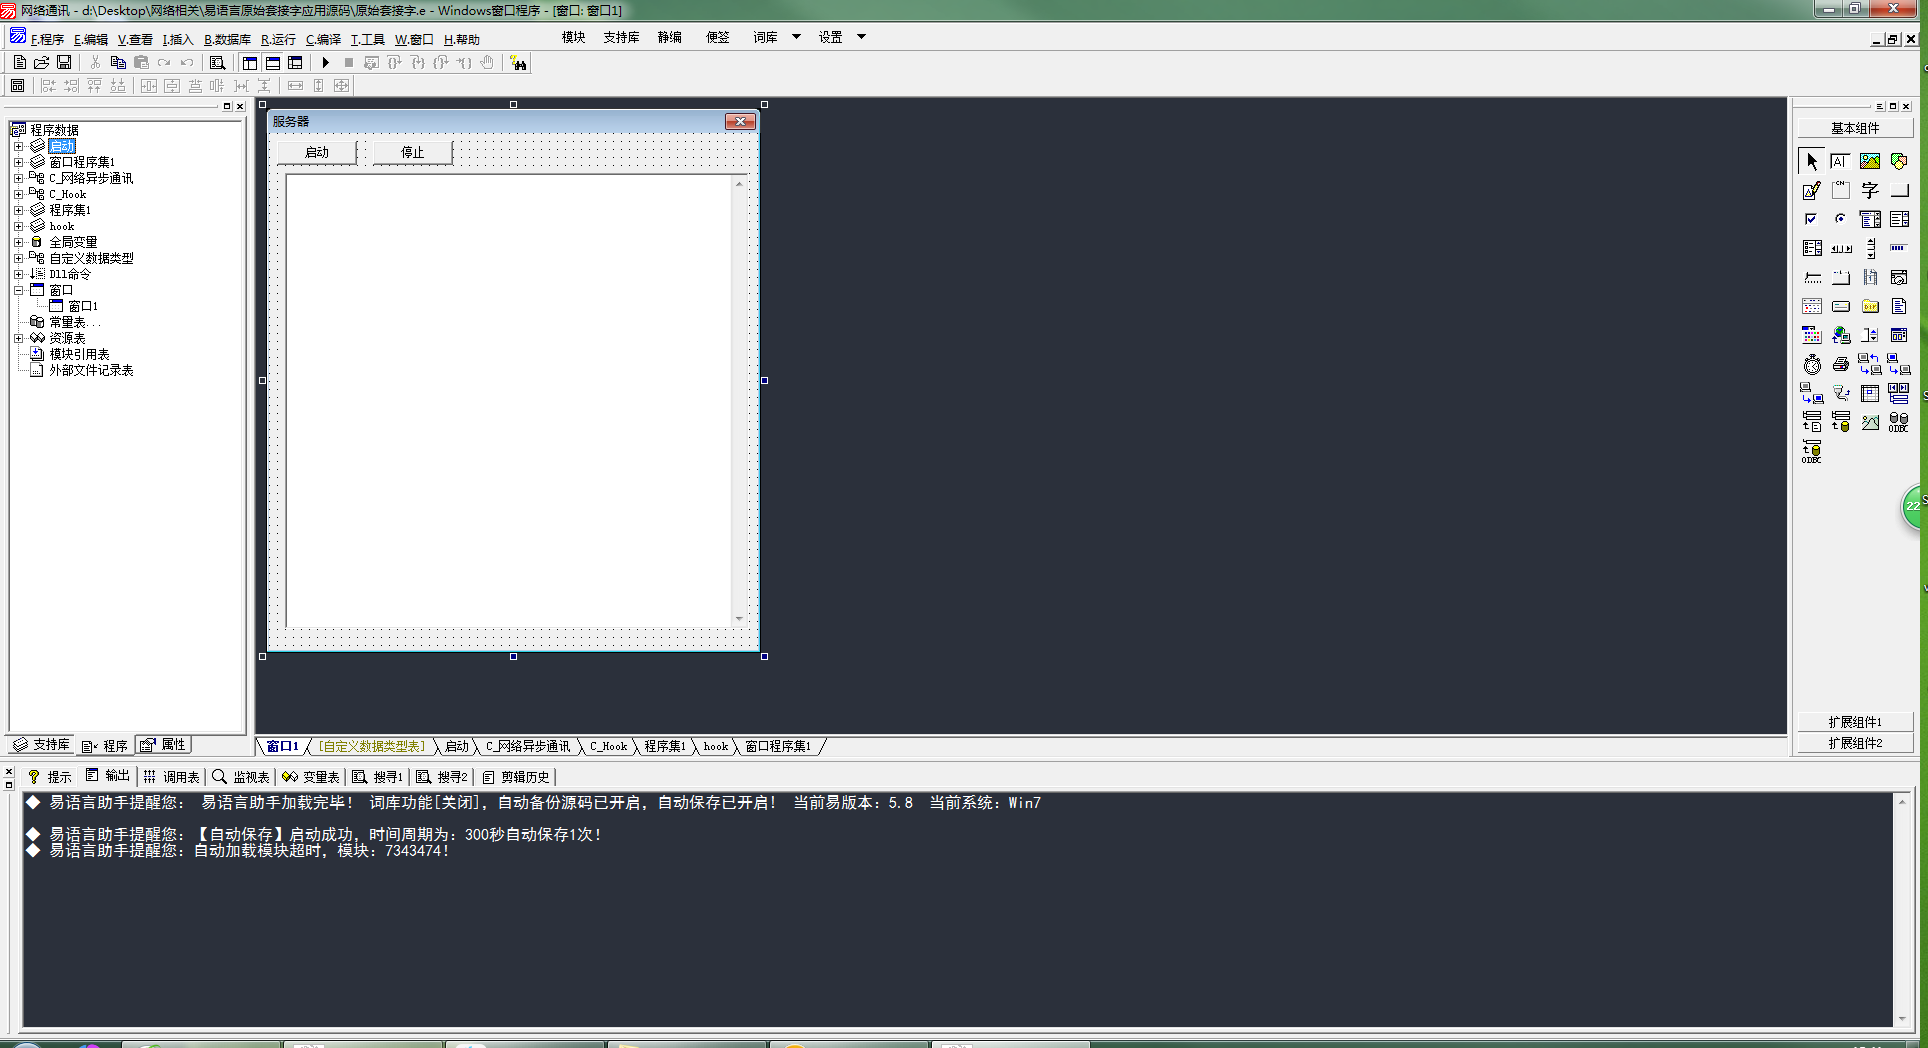Image resolution: width=1928 pixels, height=1048 pixels.
Task: Pick the label '字' component tool
Action: (1870, 190)
